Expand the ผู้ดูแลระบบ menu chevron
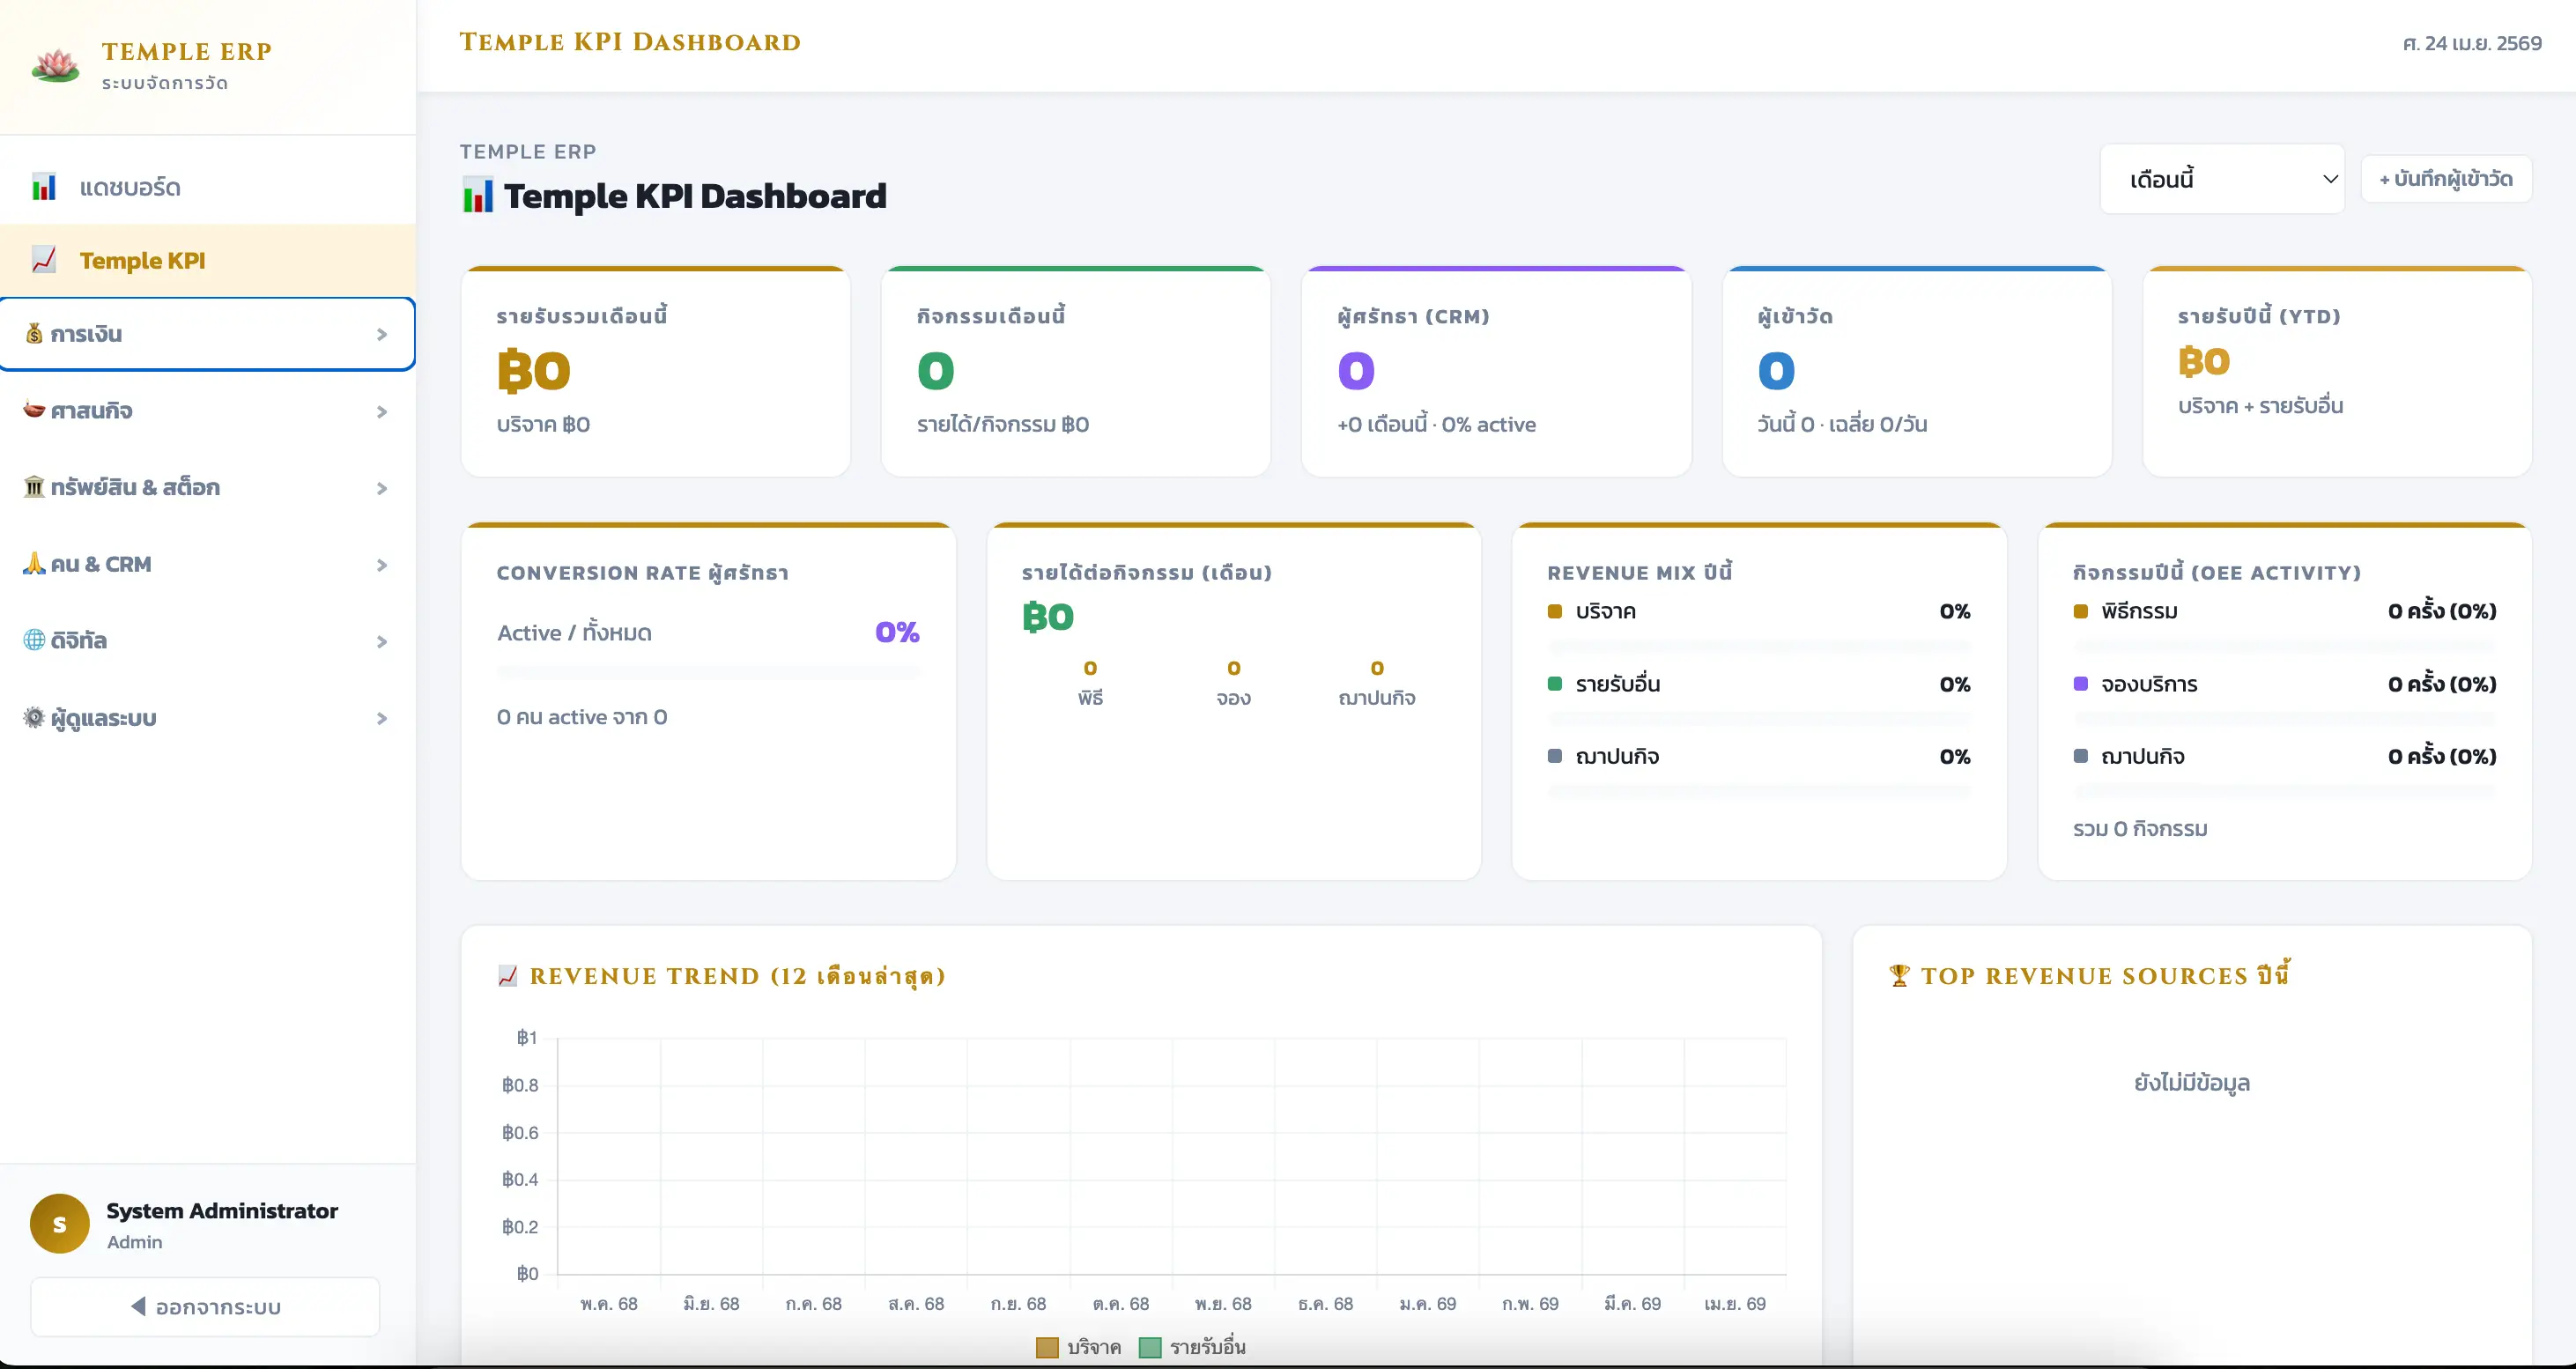The height and width of the screenshot is (1369, 2576). (382, 719)
